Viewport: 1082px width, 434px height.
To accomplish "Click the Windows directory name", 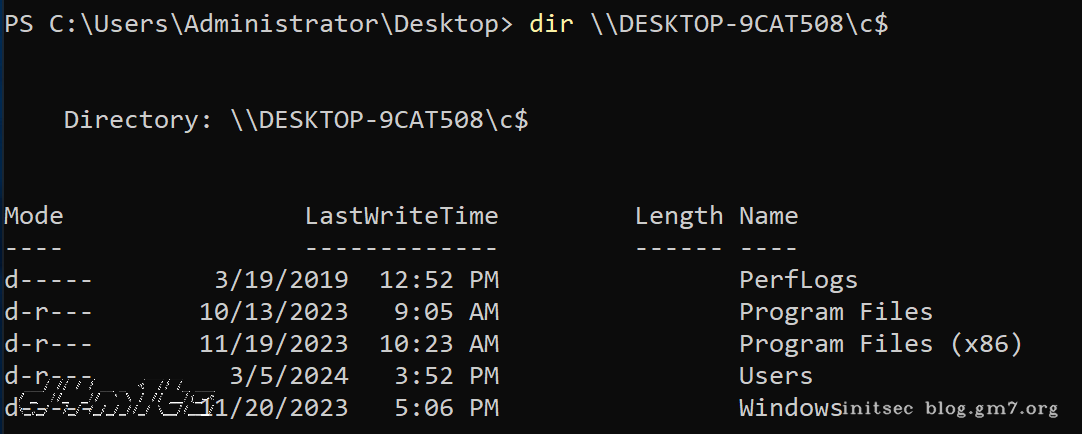I will (x=789, y=408).
